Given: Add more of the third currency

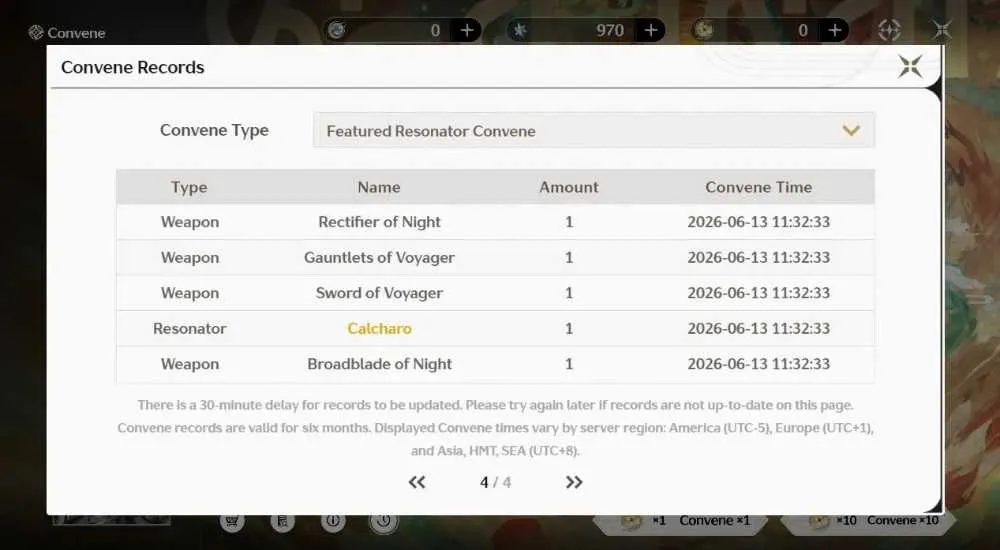Looking at the screenshot, I should tap(834, 30).
